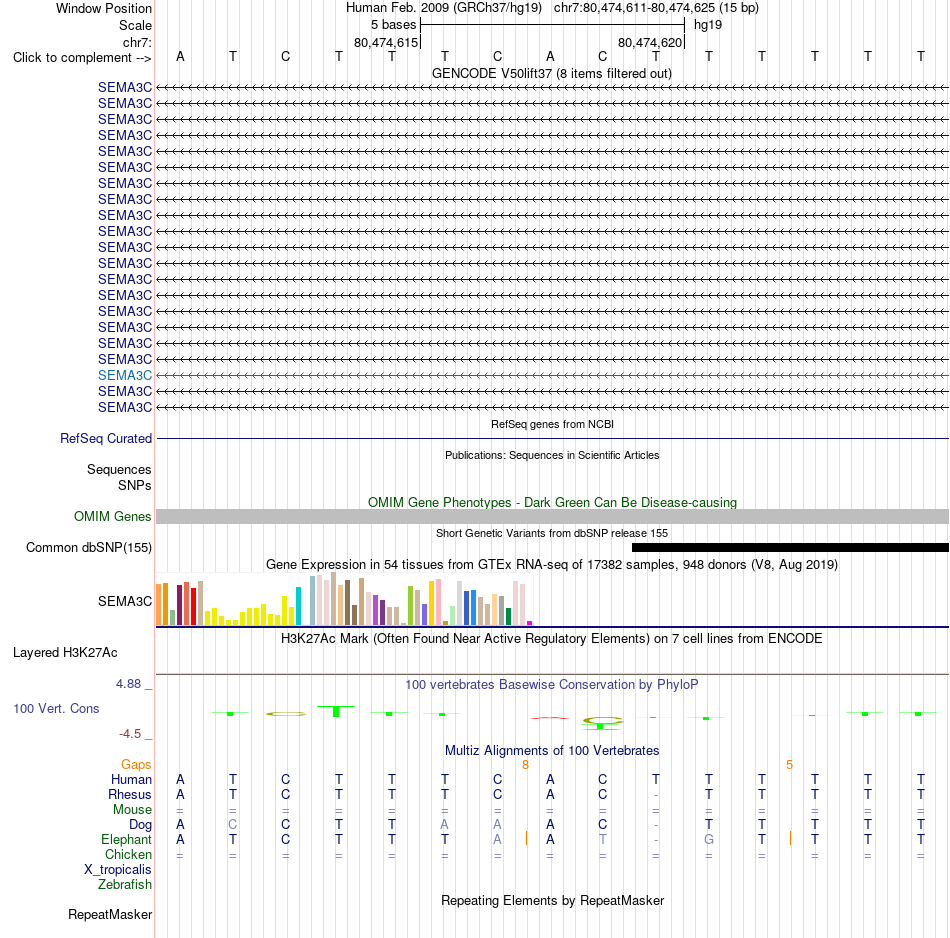Click the Layered H3K27Ac label
Image resolution: width=950 pixels, height=938 pixels.
pyautogui.click(x=65, y=653)
